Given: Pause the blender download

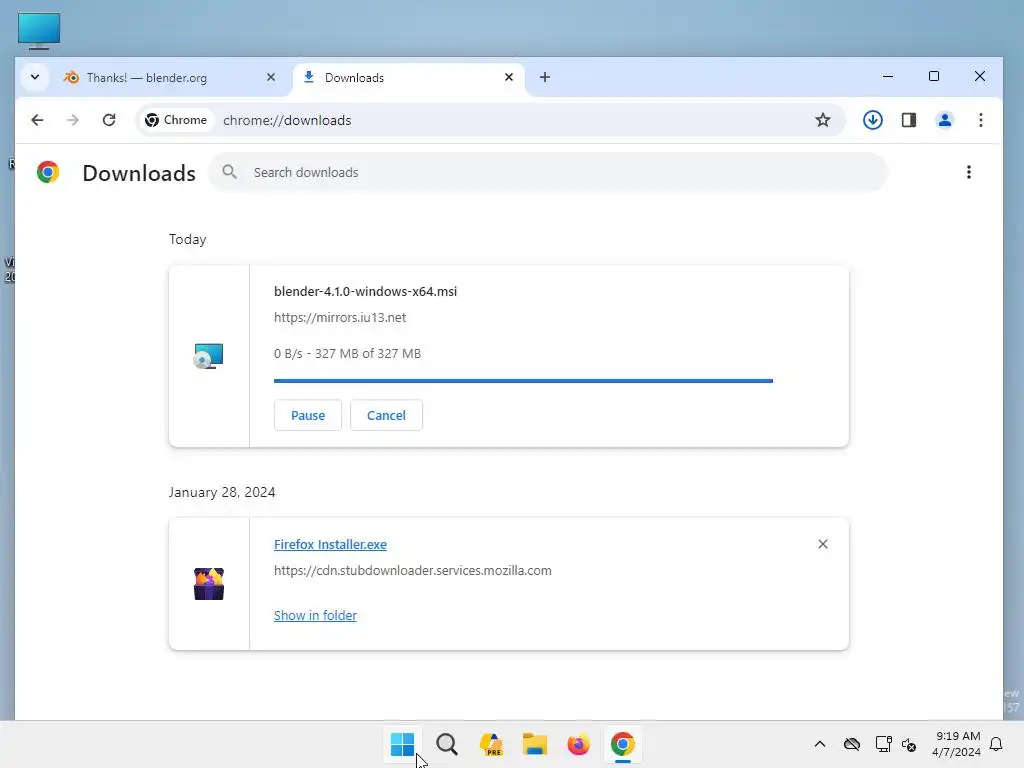Looking at the screenshot, I should 308,415.
